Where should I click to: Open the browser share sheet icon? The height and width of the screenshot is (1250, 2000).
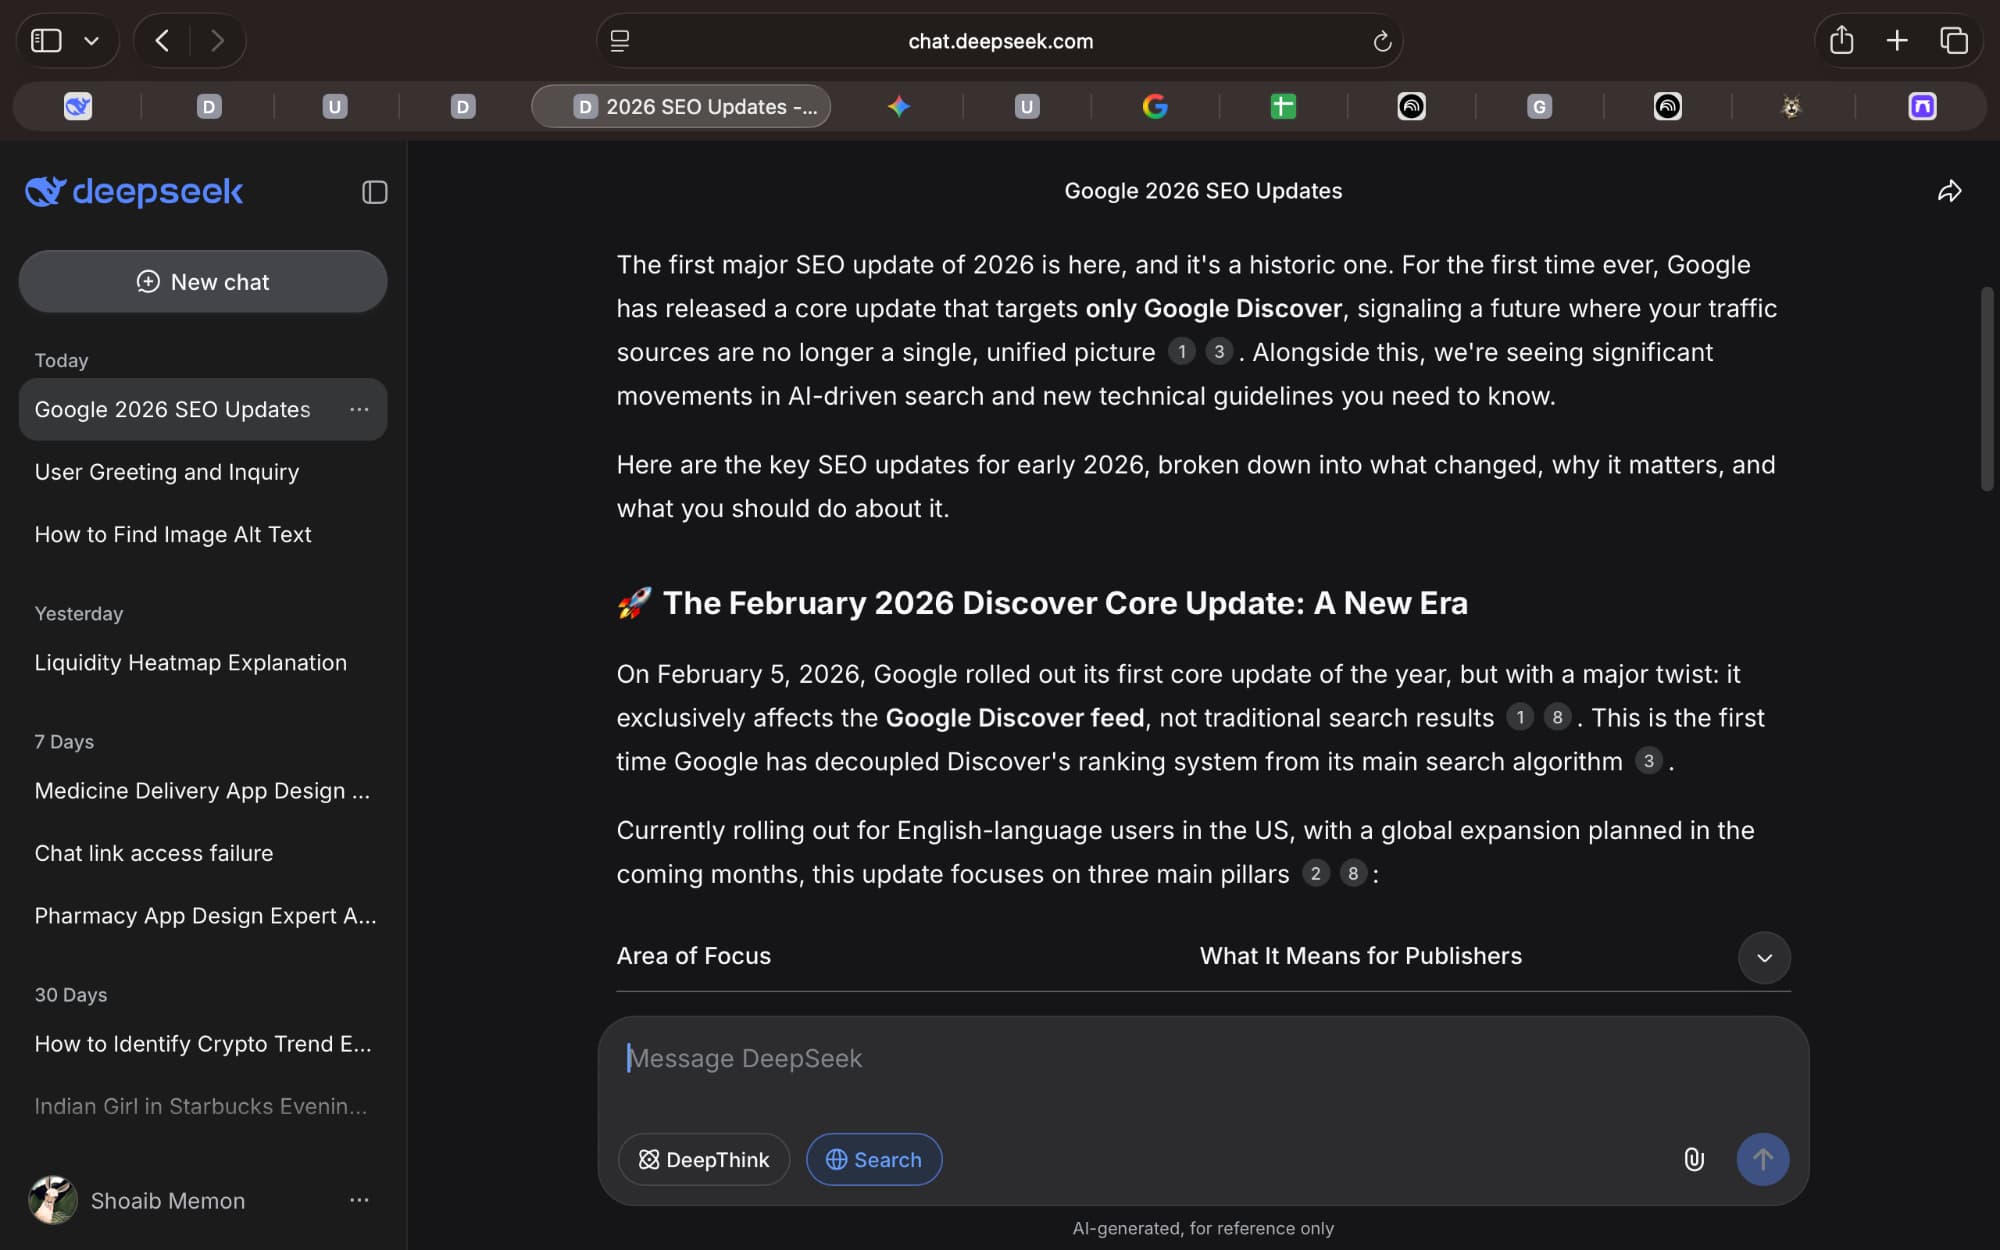click(1841, 41)
